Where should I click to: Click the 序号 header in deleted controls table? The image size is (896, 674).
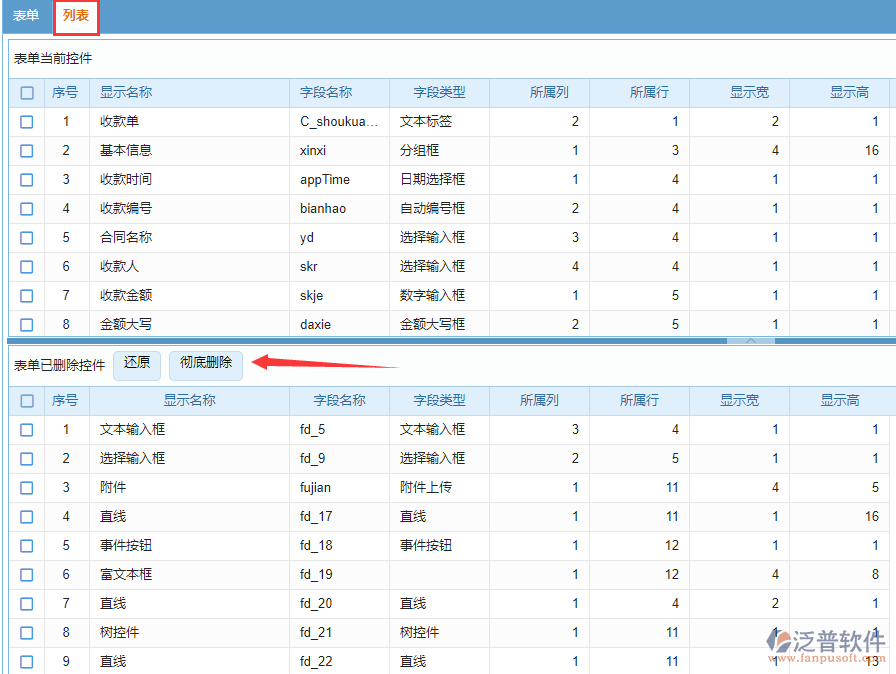65,400
